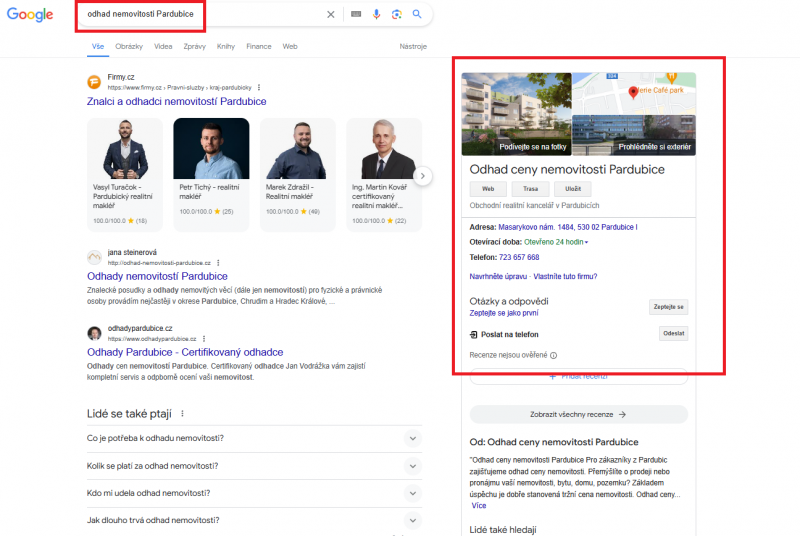This screenshot has height=536, width=800.
Task: Click Zobrazit všechny recenze button
Action: coord(579,415)
